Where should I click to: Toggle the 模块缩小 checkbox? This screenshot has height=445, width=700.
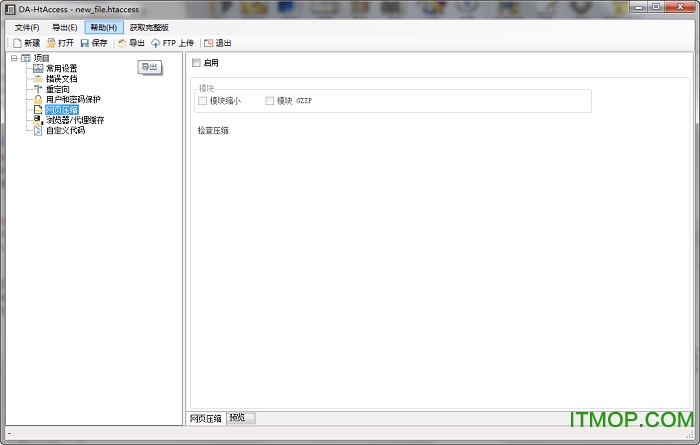pyautogui.click(x=202, y=101)
